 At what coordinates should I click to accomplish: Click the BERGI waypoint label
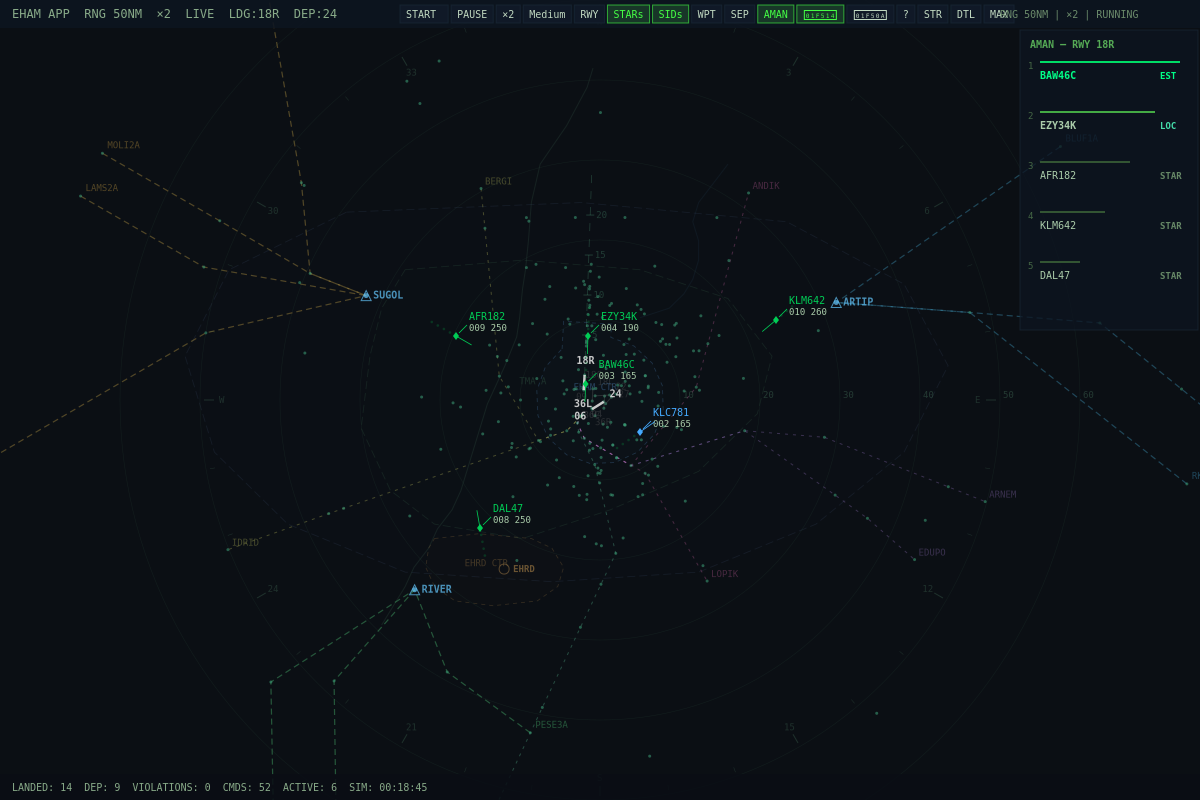coord(498,182)
